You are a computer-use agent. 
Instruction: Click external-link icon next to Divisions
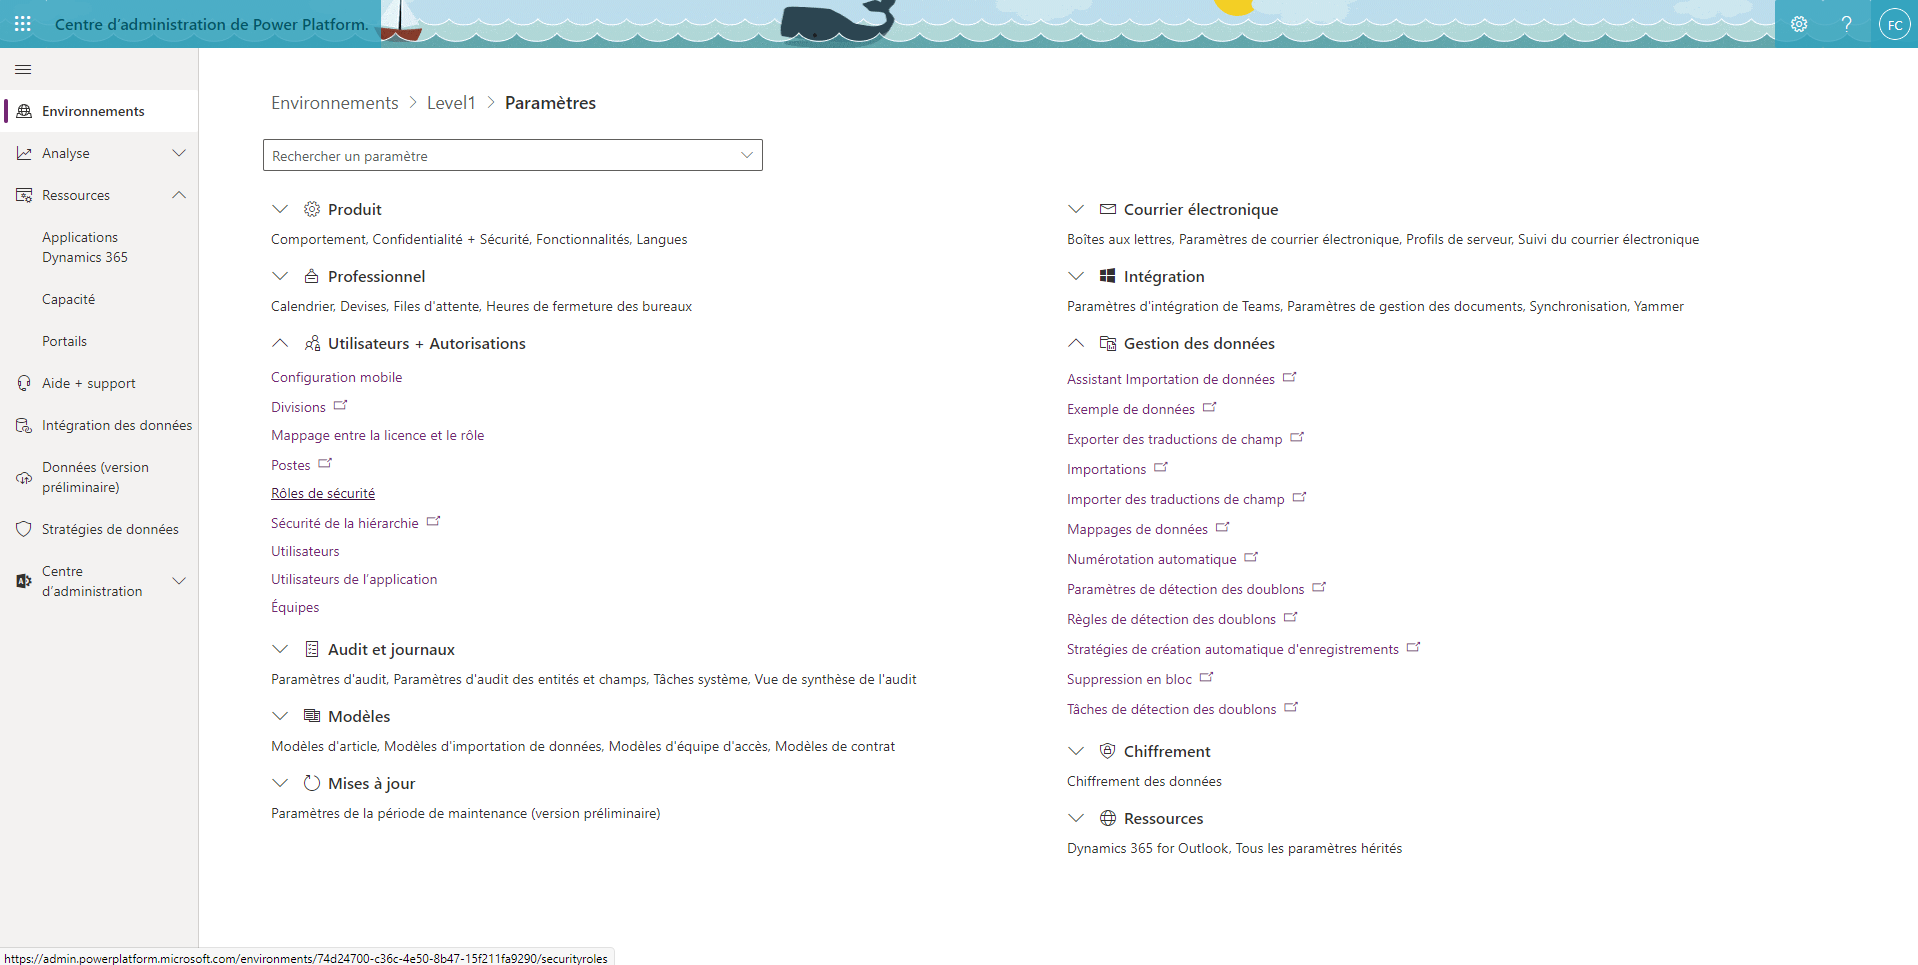tap(340, 405)
